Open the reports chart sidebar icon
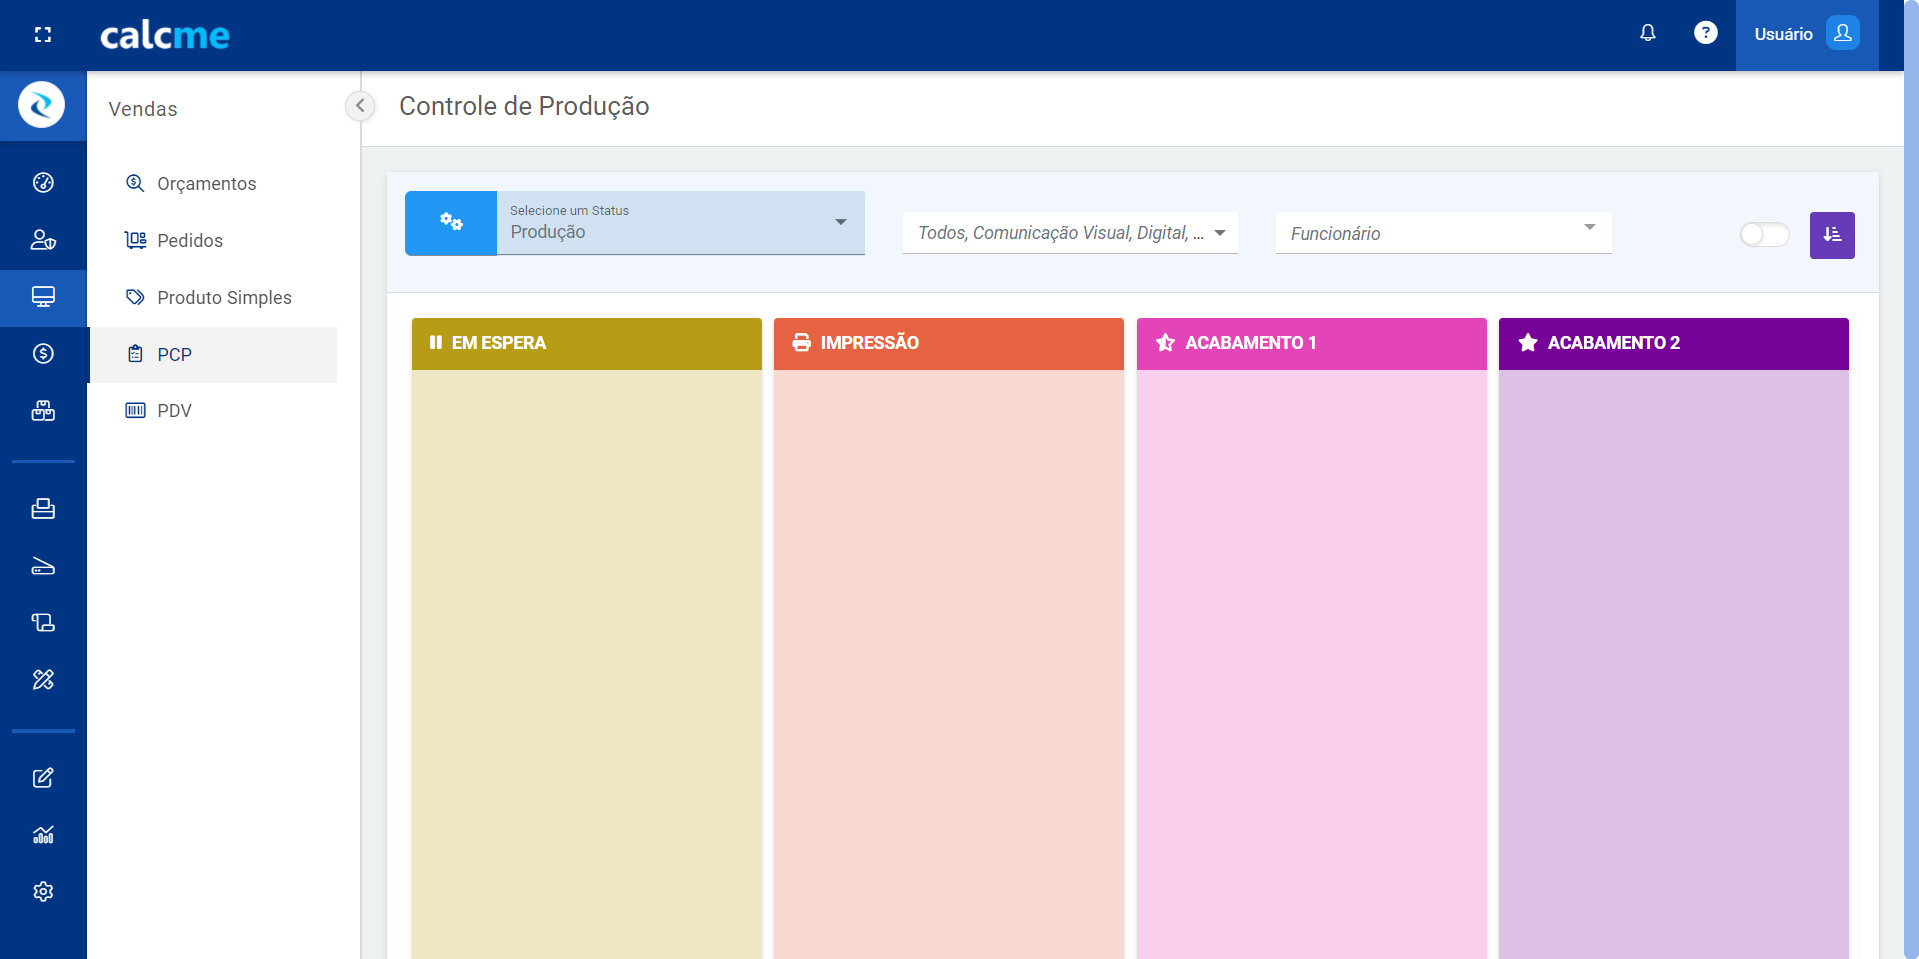1919x959 pixels. point(43,835)
